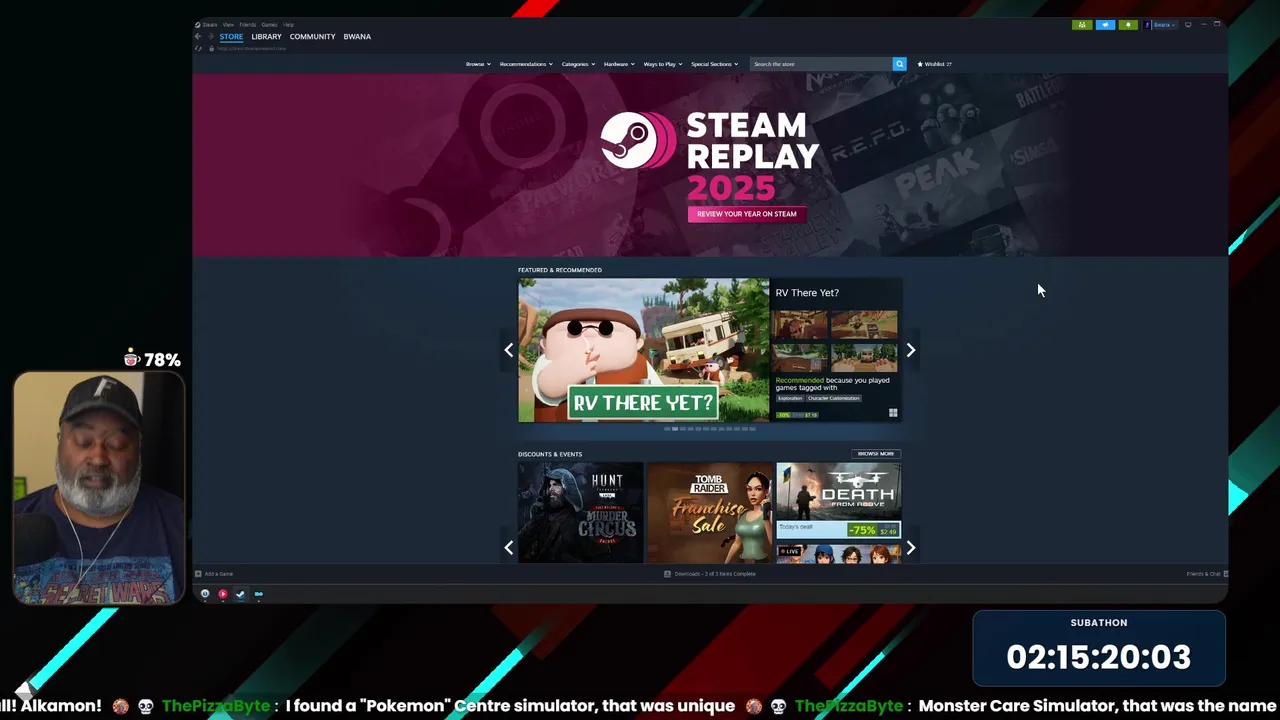This screenshot has height=720, width=1280.
Task: Go forward with the Steam forward arrow
Action: tap(210, 37)
